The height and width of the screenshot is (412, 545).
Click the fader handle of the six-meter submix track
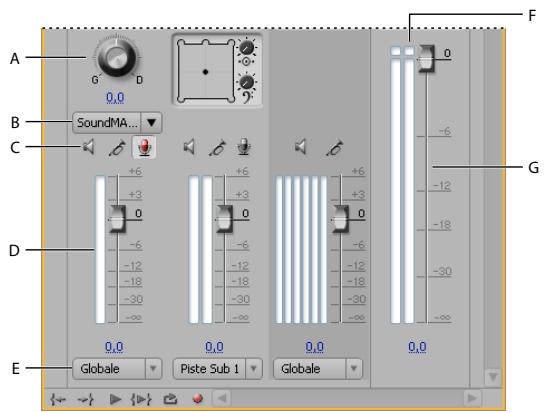coord(340,218)
